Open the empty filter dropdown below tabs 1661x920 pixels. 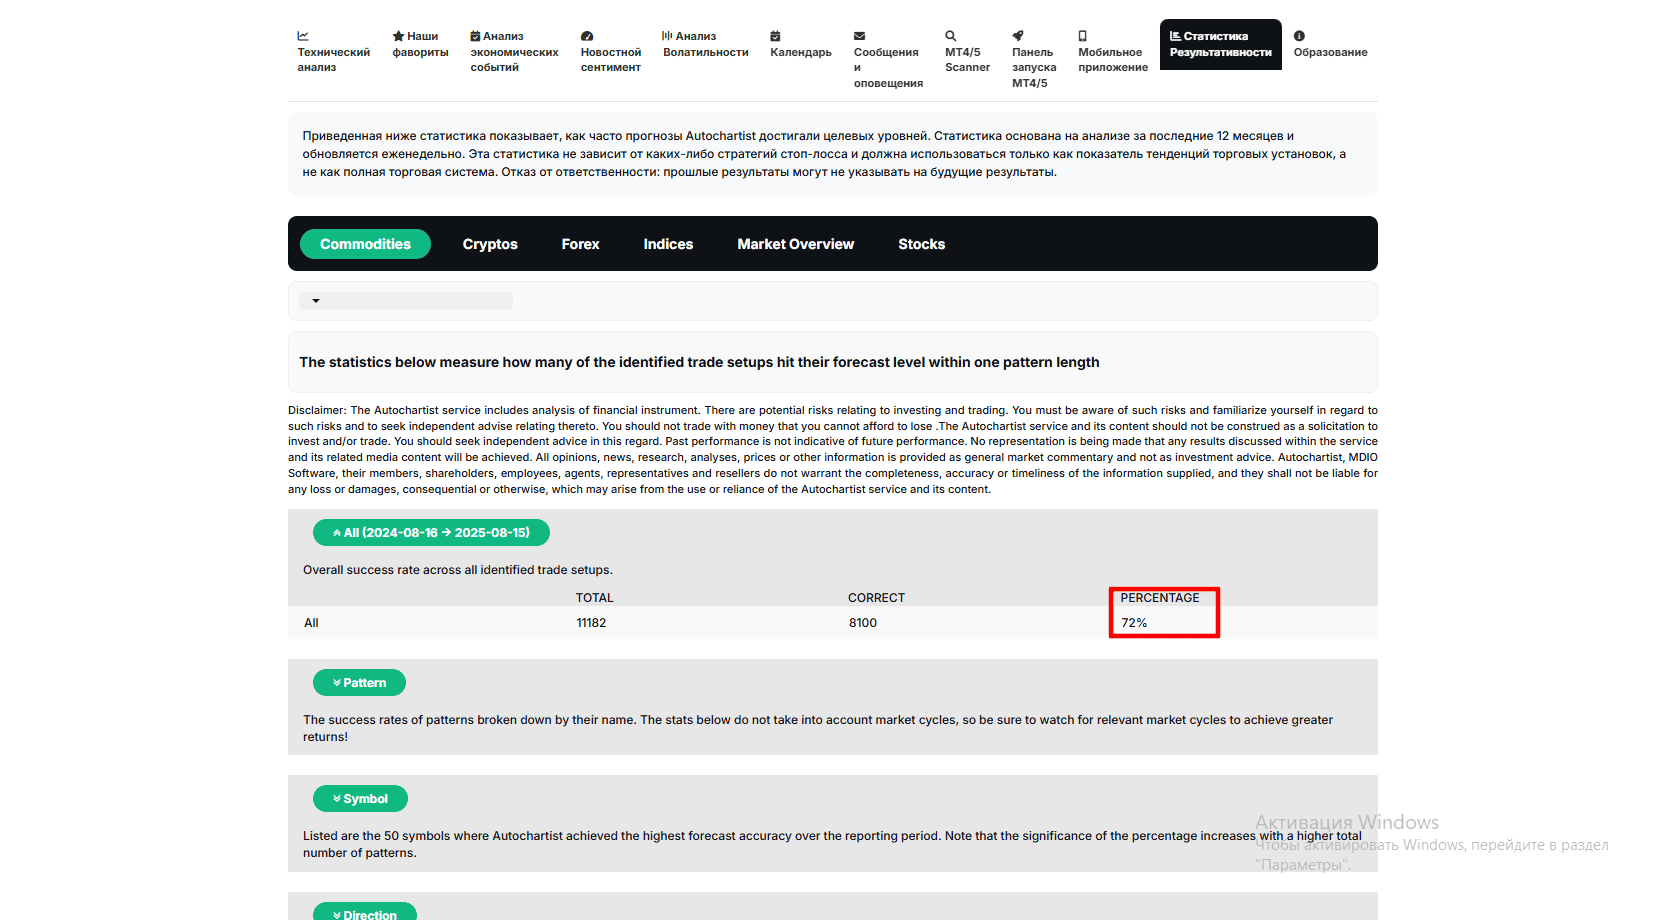406,301
